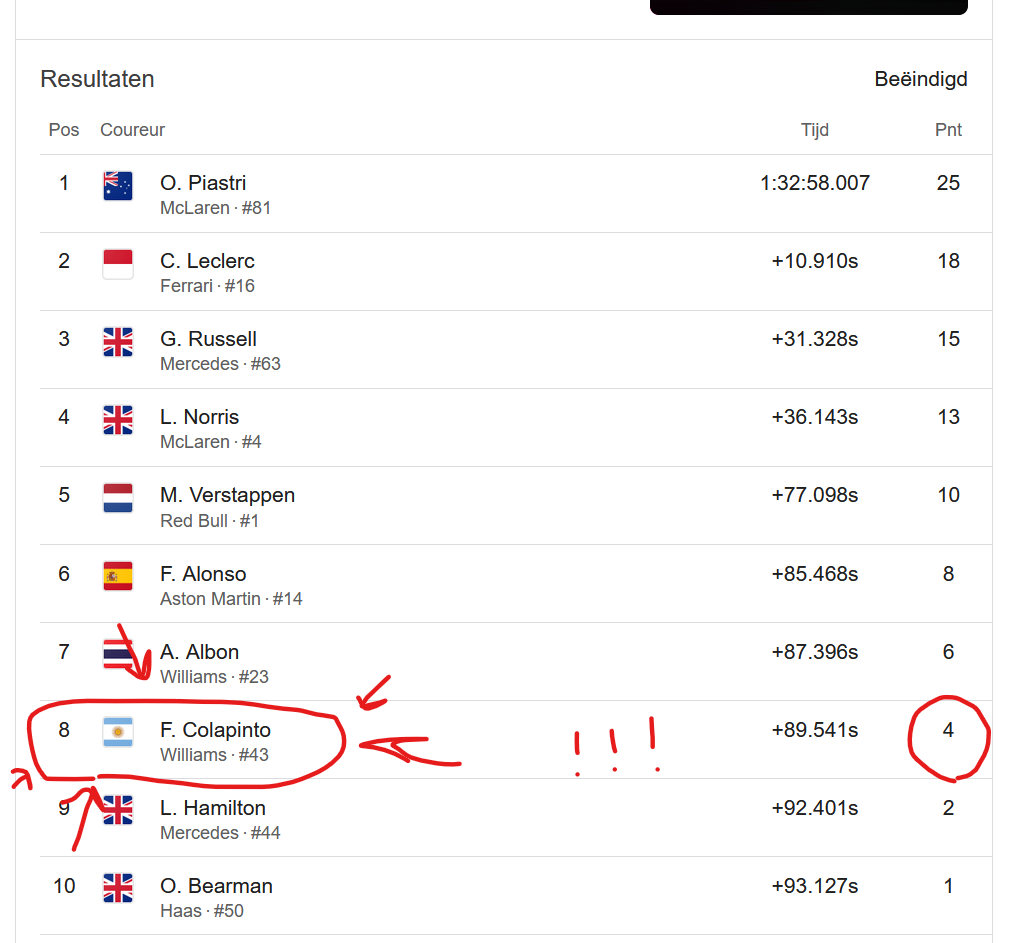Select L. Hamilton's name

tap(213, 808)
